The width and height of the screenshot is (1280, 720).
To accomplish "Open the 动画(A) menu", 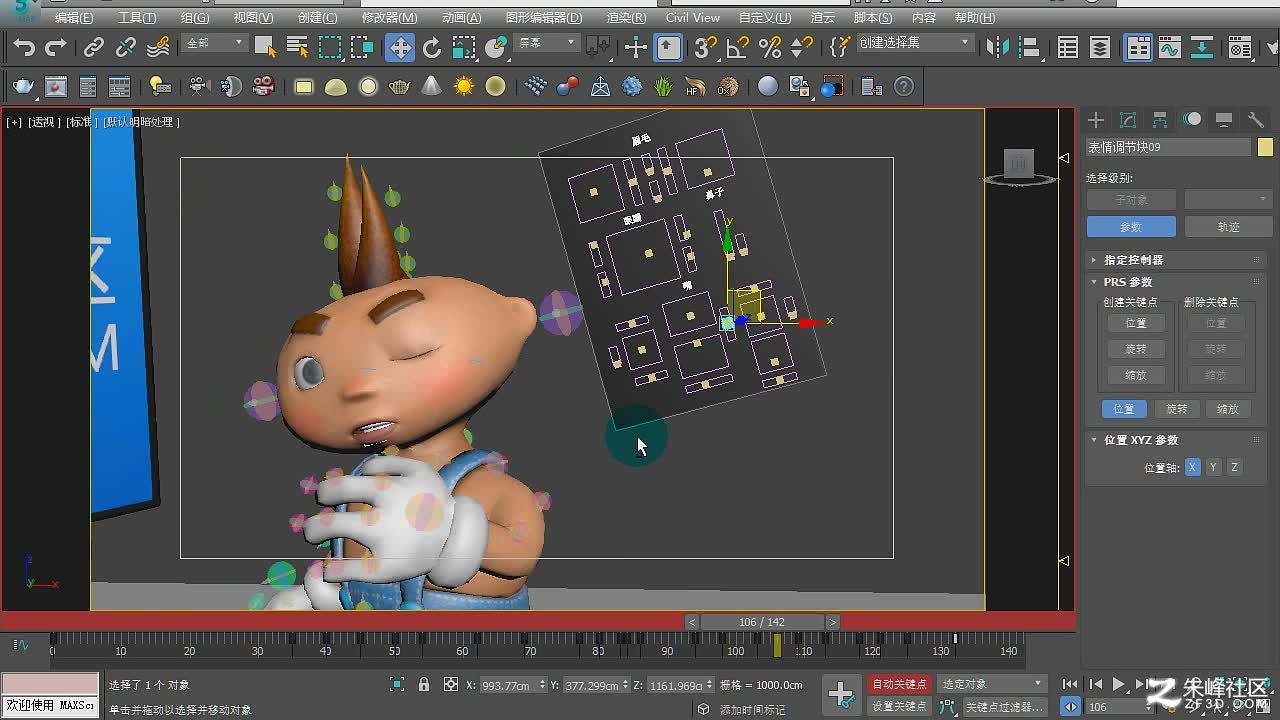I will (461, 18).
